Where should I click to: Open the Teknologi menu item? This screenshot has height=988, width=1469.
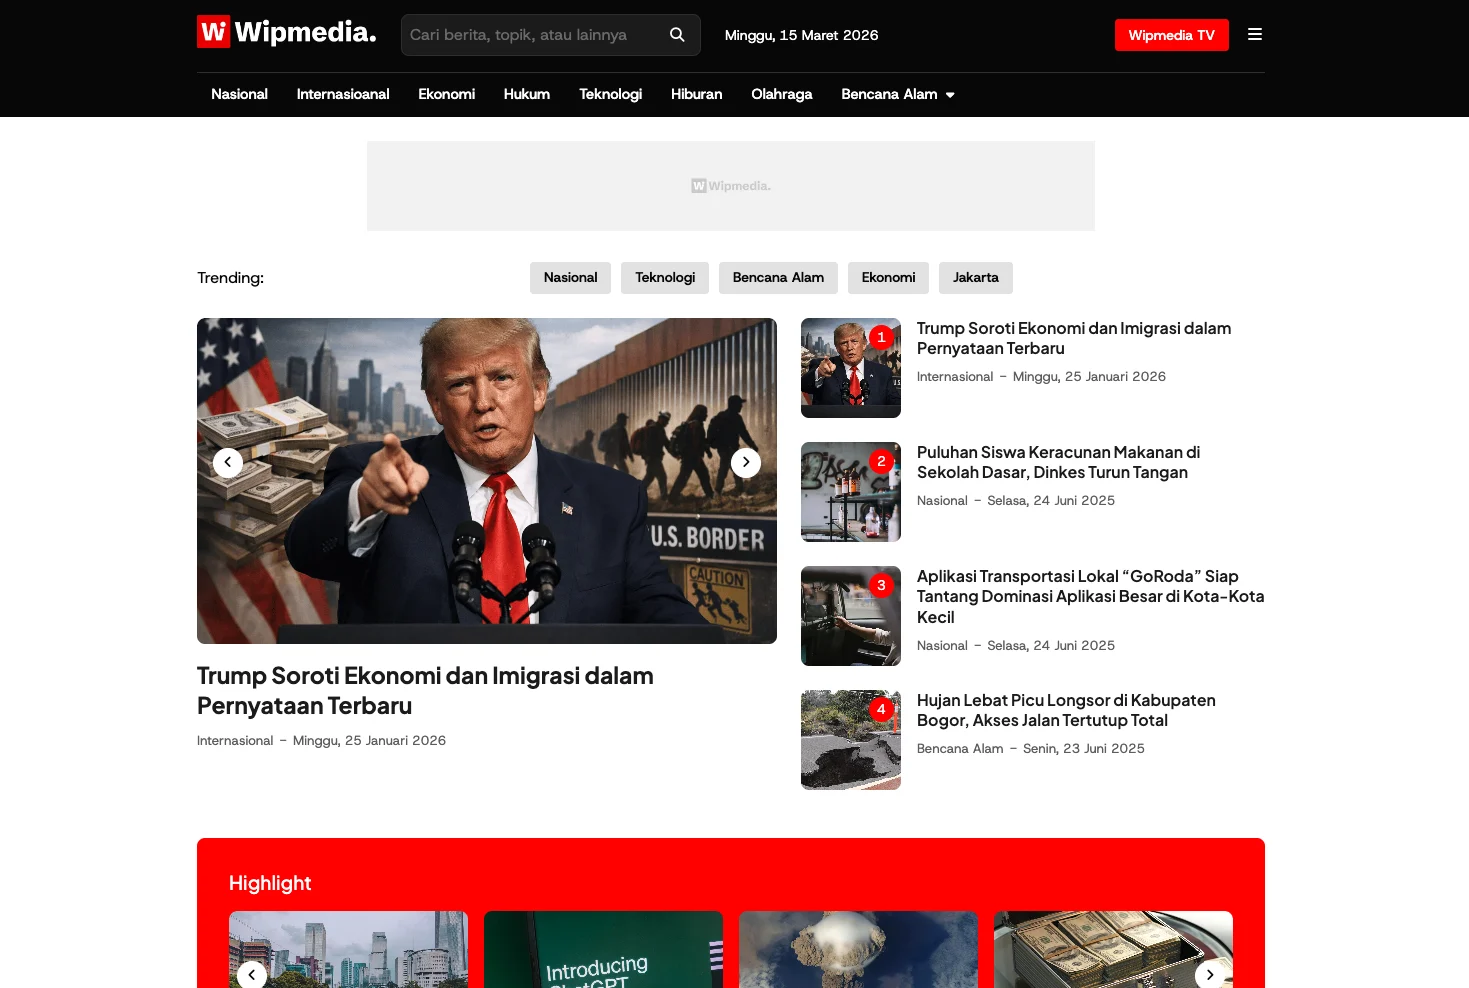pyautogui.click(x=610, y=94)
